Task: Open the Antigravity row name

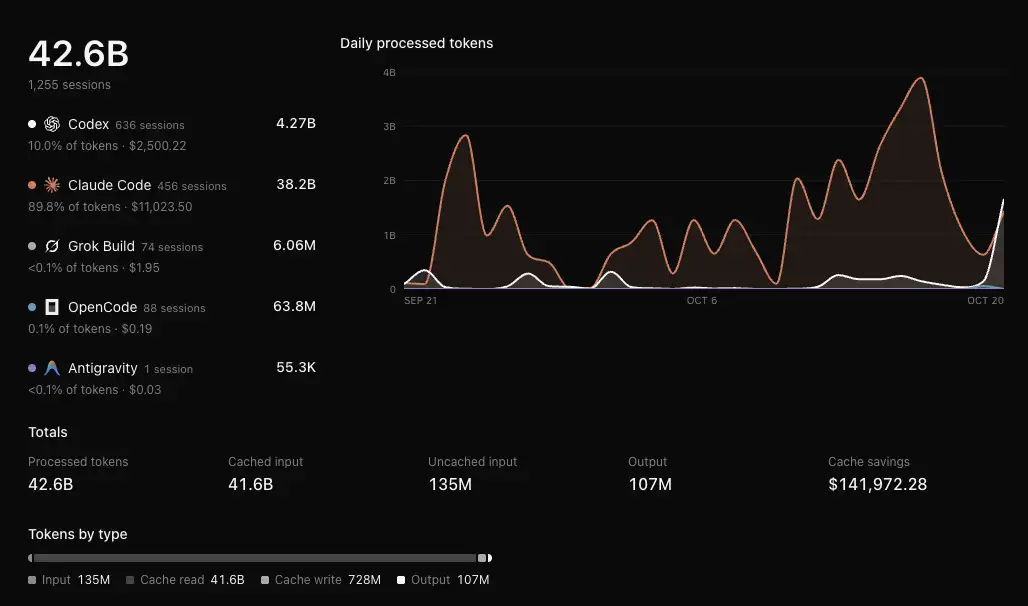Action: pos(103,368)
